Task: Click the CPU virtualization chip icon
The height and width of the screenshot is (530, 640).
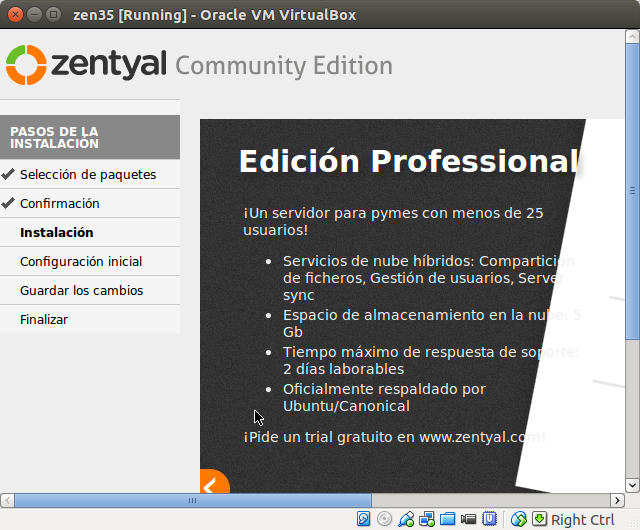Action: 489,519
